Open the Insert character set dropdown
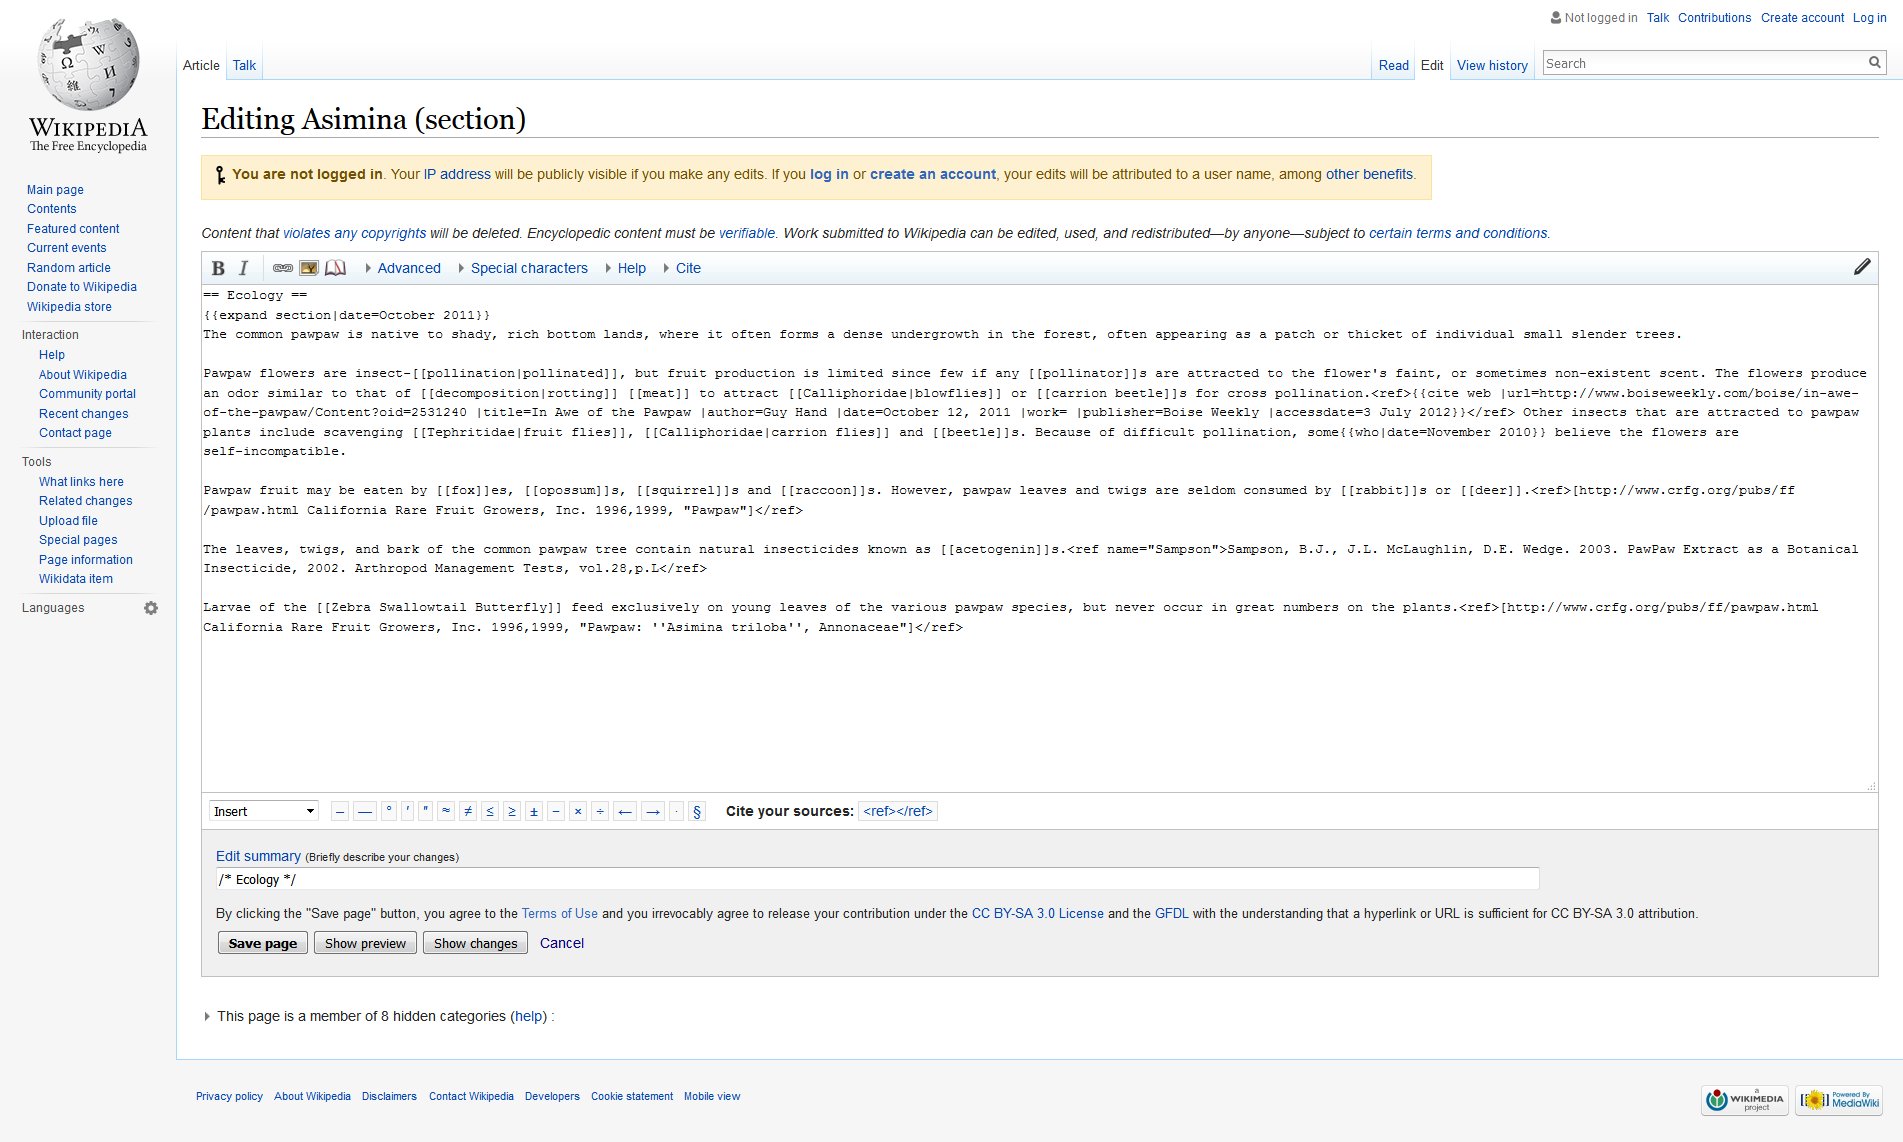1903x1142 pixels. tap(264, 811)
